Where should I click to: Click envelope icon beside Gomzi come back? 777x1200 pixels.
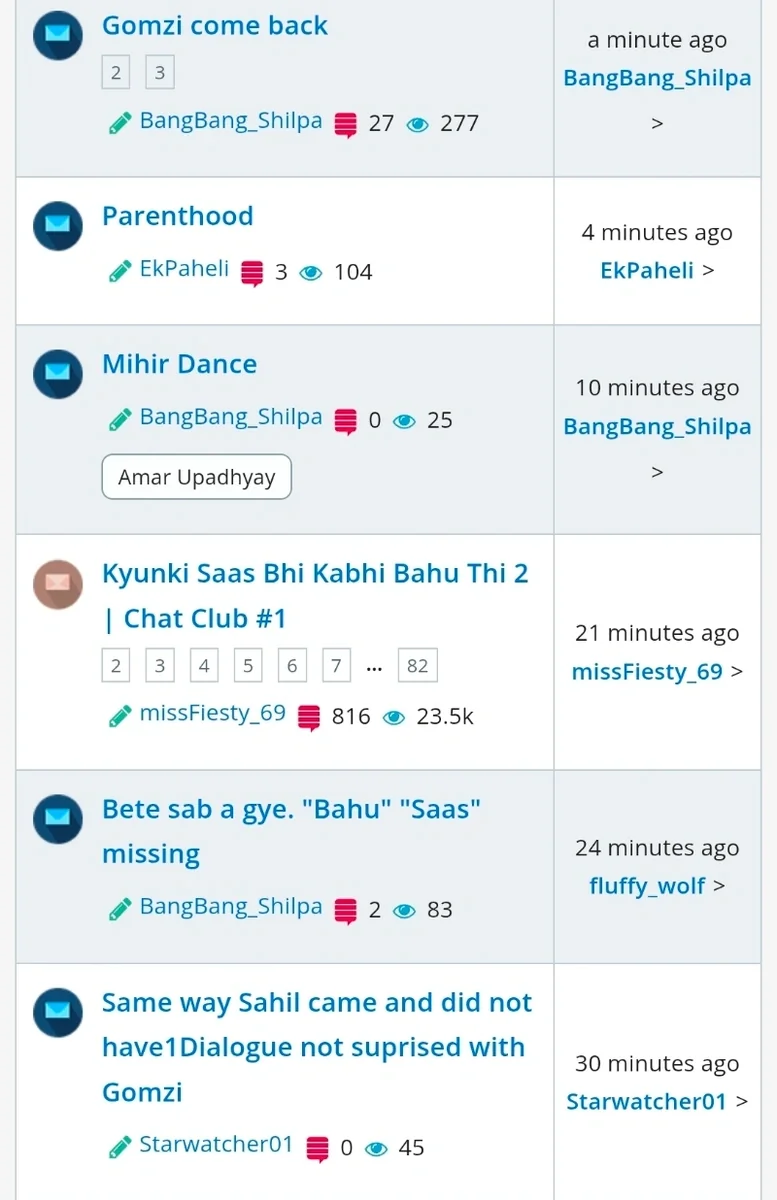point(58,36)
